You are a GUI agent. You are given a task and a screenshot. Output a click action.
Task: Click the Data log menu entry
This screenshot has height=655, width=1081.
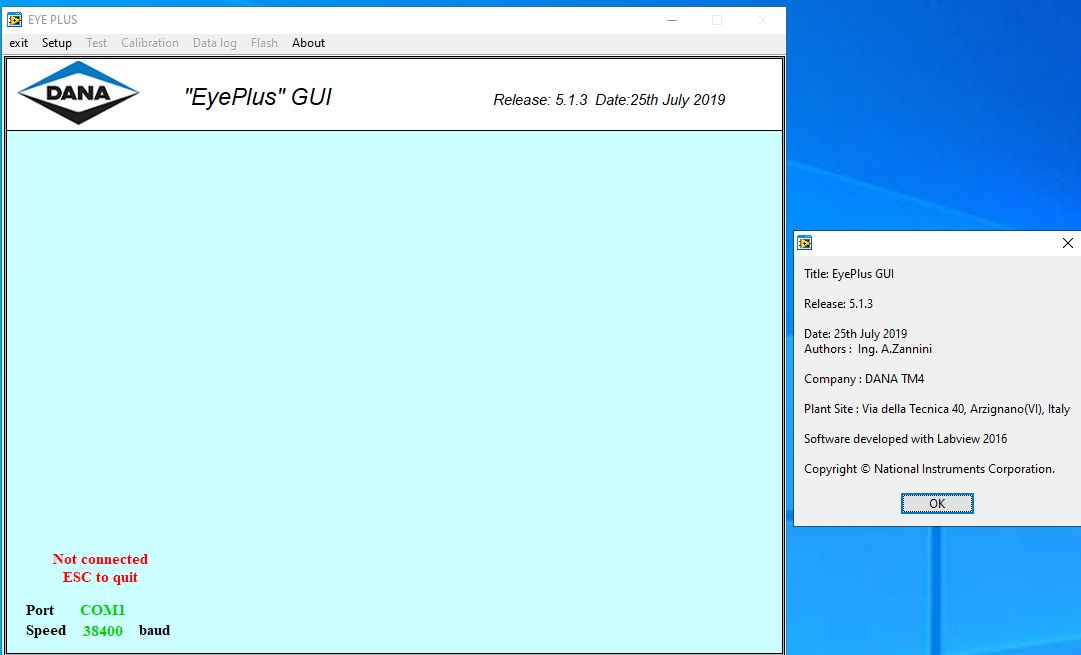(214, 43)
